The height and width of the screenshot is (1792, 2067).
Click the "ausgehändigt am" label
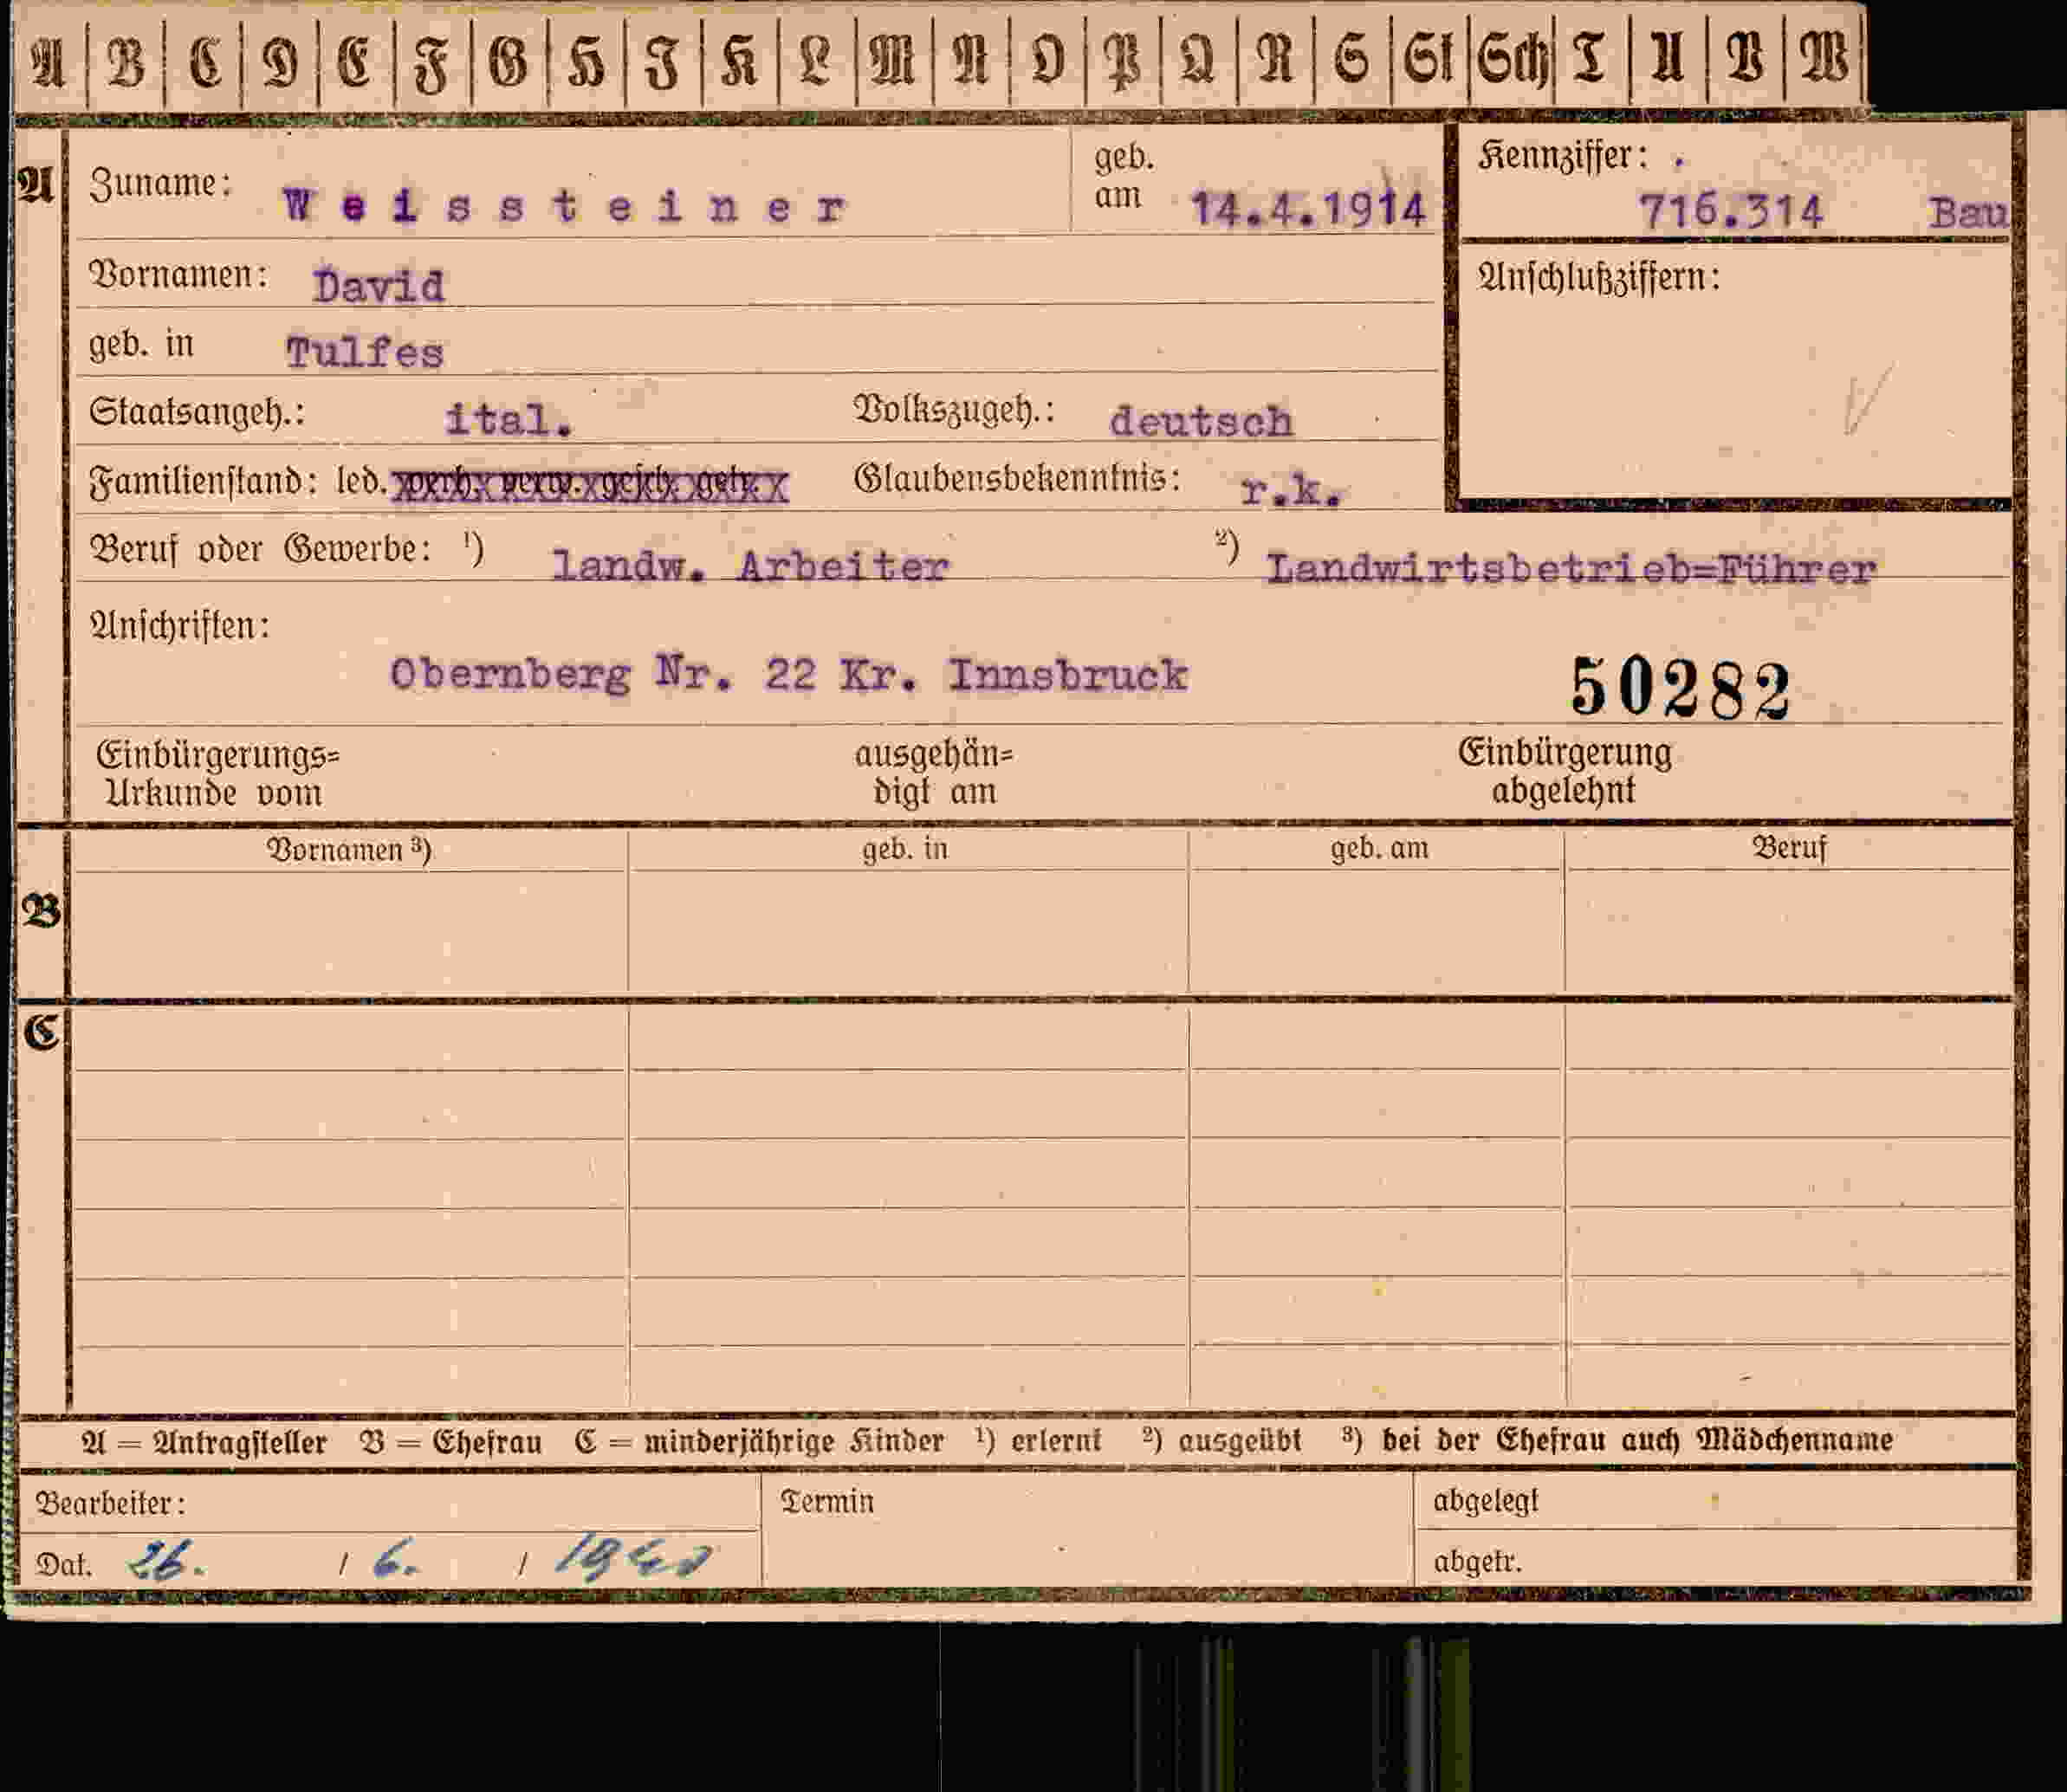(x=934, y=772)
